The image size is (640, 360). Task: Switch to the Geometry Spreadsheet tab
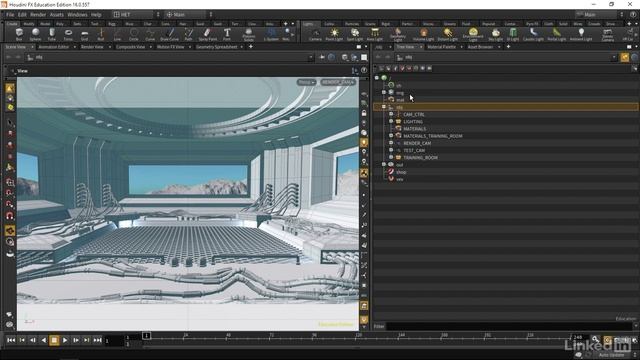[217, 47]
